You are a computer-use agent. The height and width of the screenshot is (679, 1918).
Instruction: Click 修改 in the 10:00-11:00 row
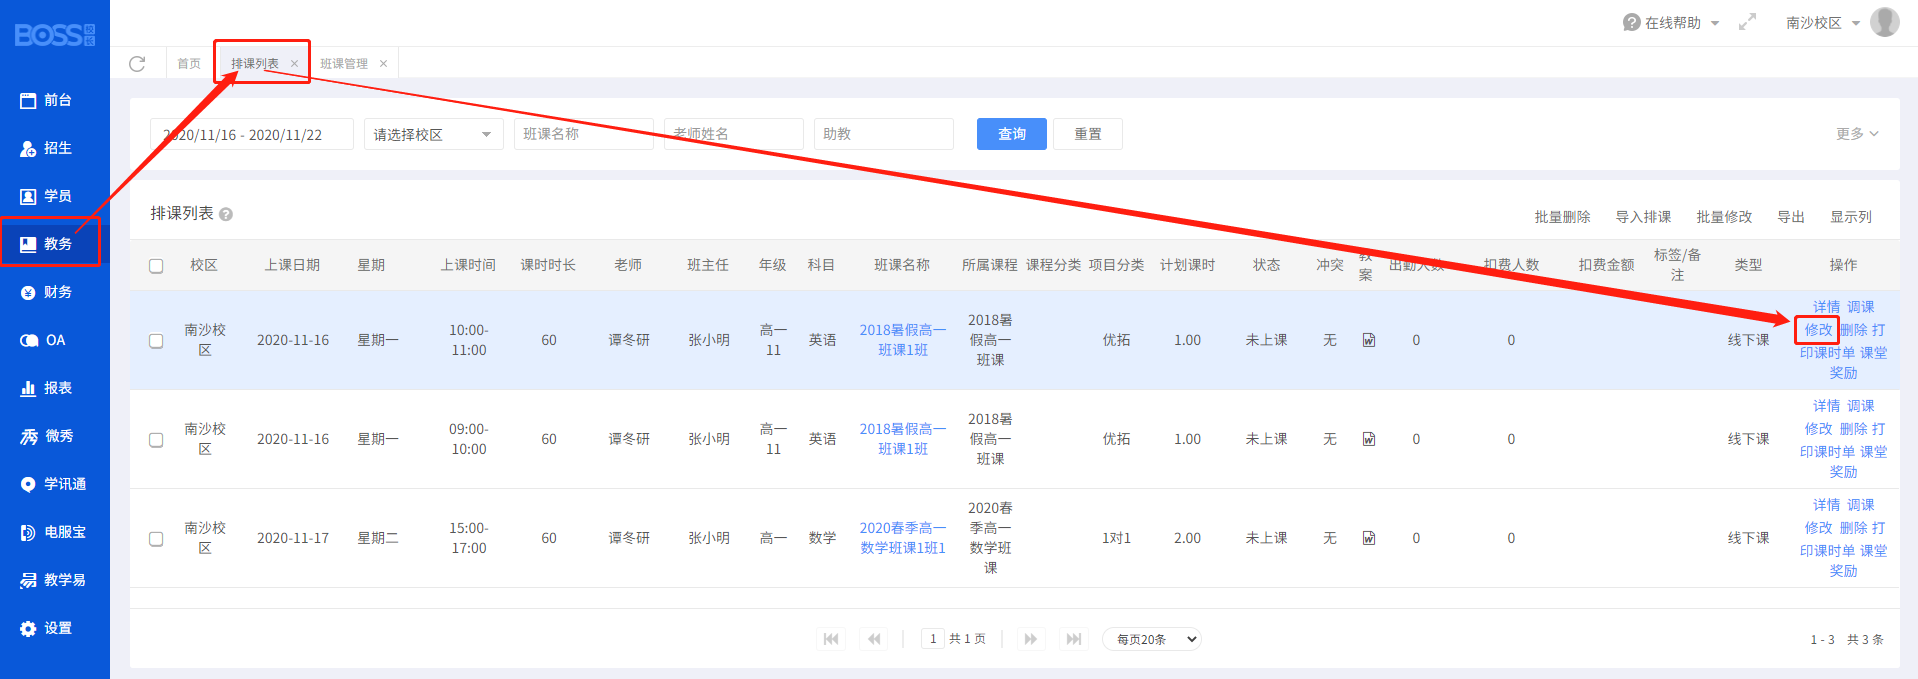point(1818,329)
